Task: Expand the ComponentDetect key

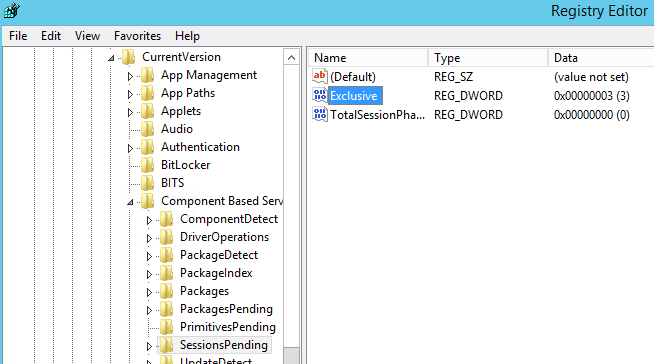Action: tap(149, 220)
